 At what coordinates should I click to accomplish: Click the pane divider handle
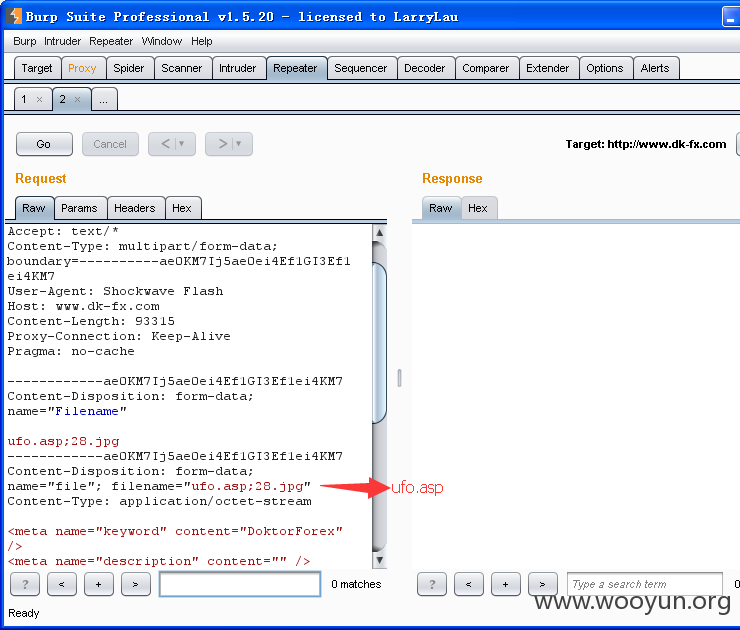click(x=399, y=378)
